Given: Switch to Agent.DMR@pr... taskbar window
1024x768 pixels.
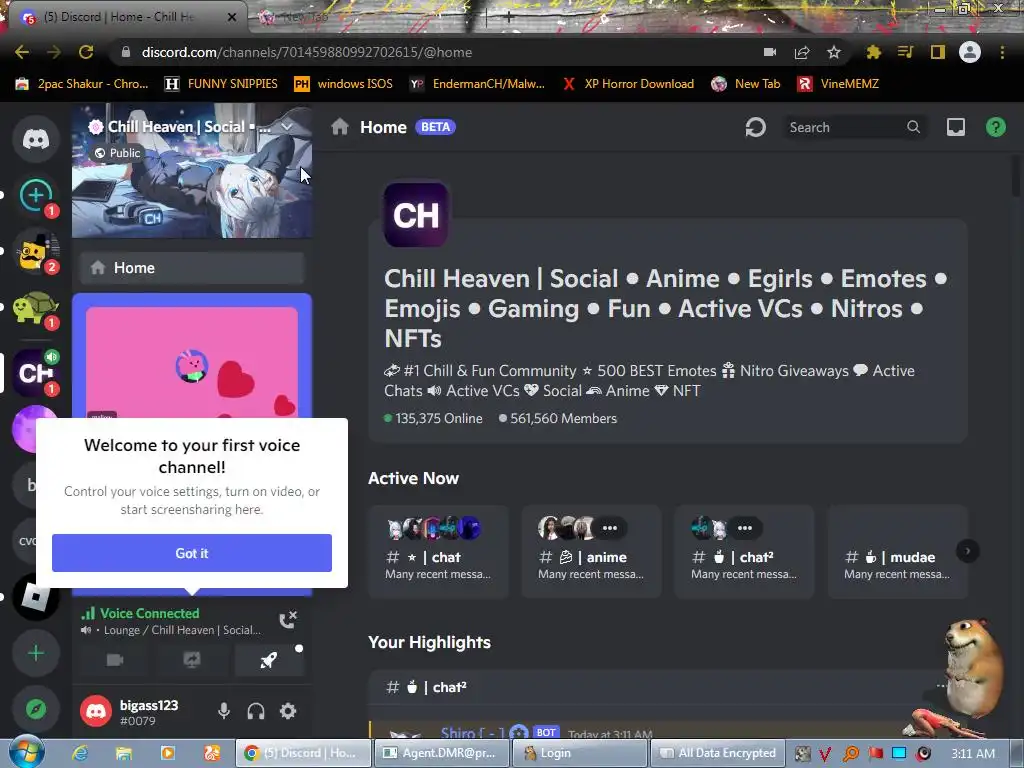Looking at the screenshot, I should pos(441,753).
